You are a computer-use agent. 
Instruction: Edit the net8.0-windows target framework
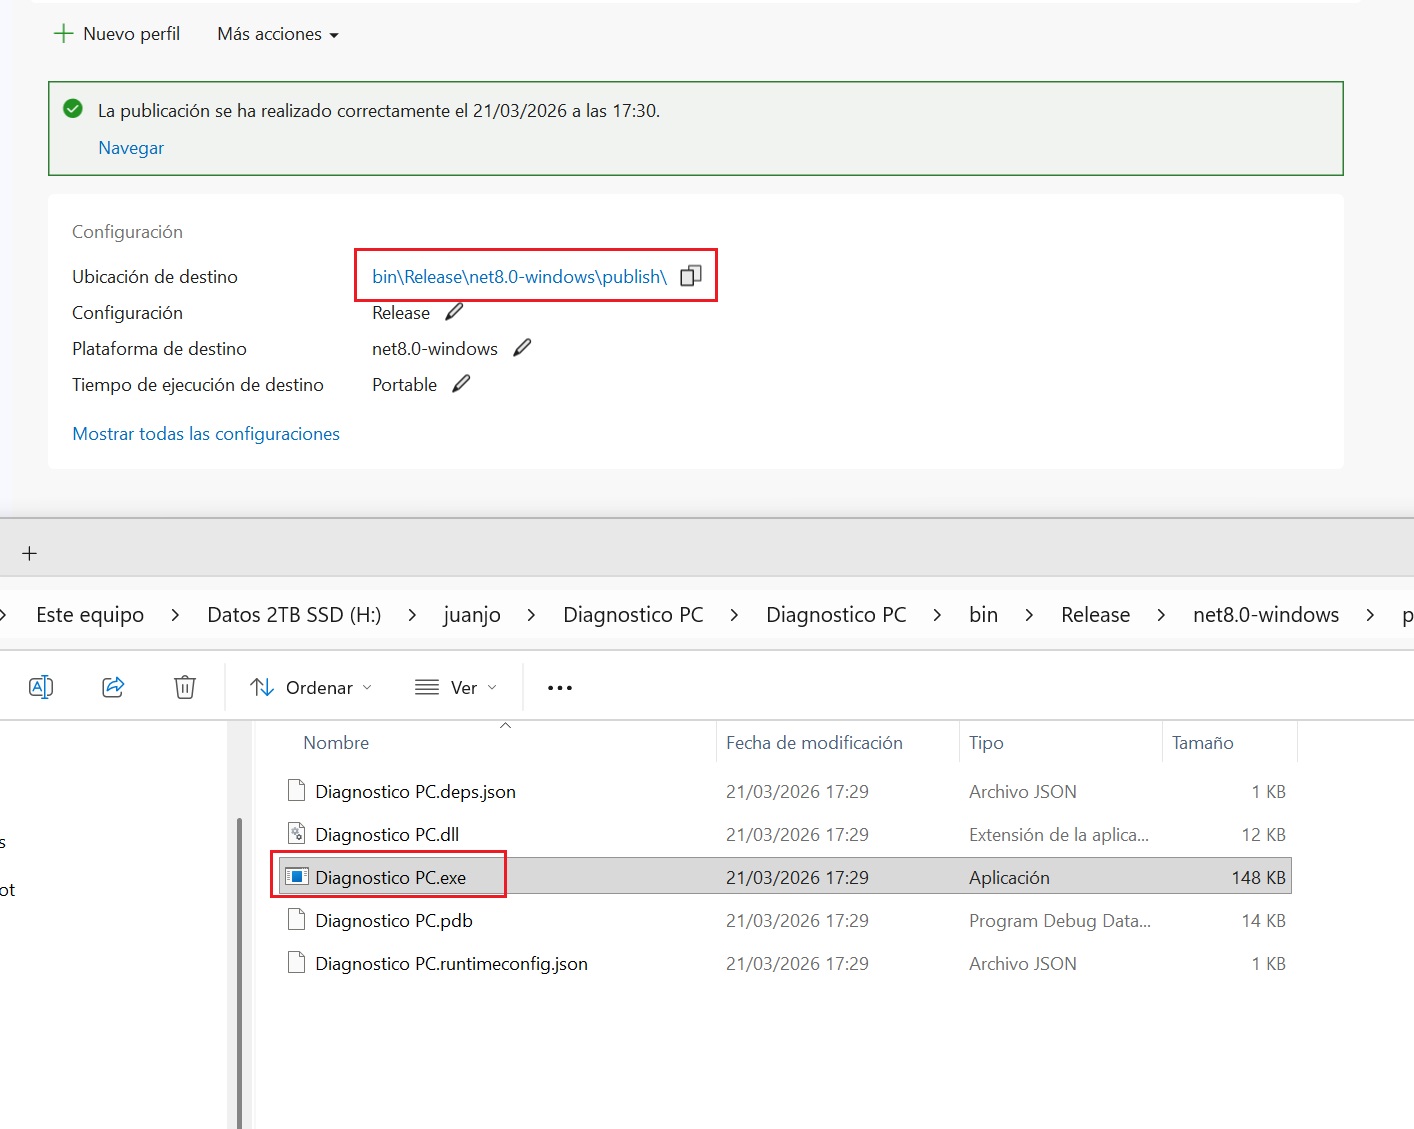click(x=522, y=348)
